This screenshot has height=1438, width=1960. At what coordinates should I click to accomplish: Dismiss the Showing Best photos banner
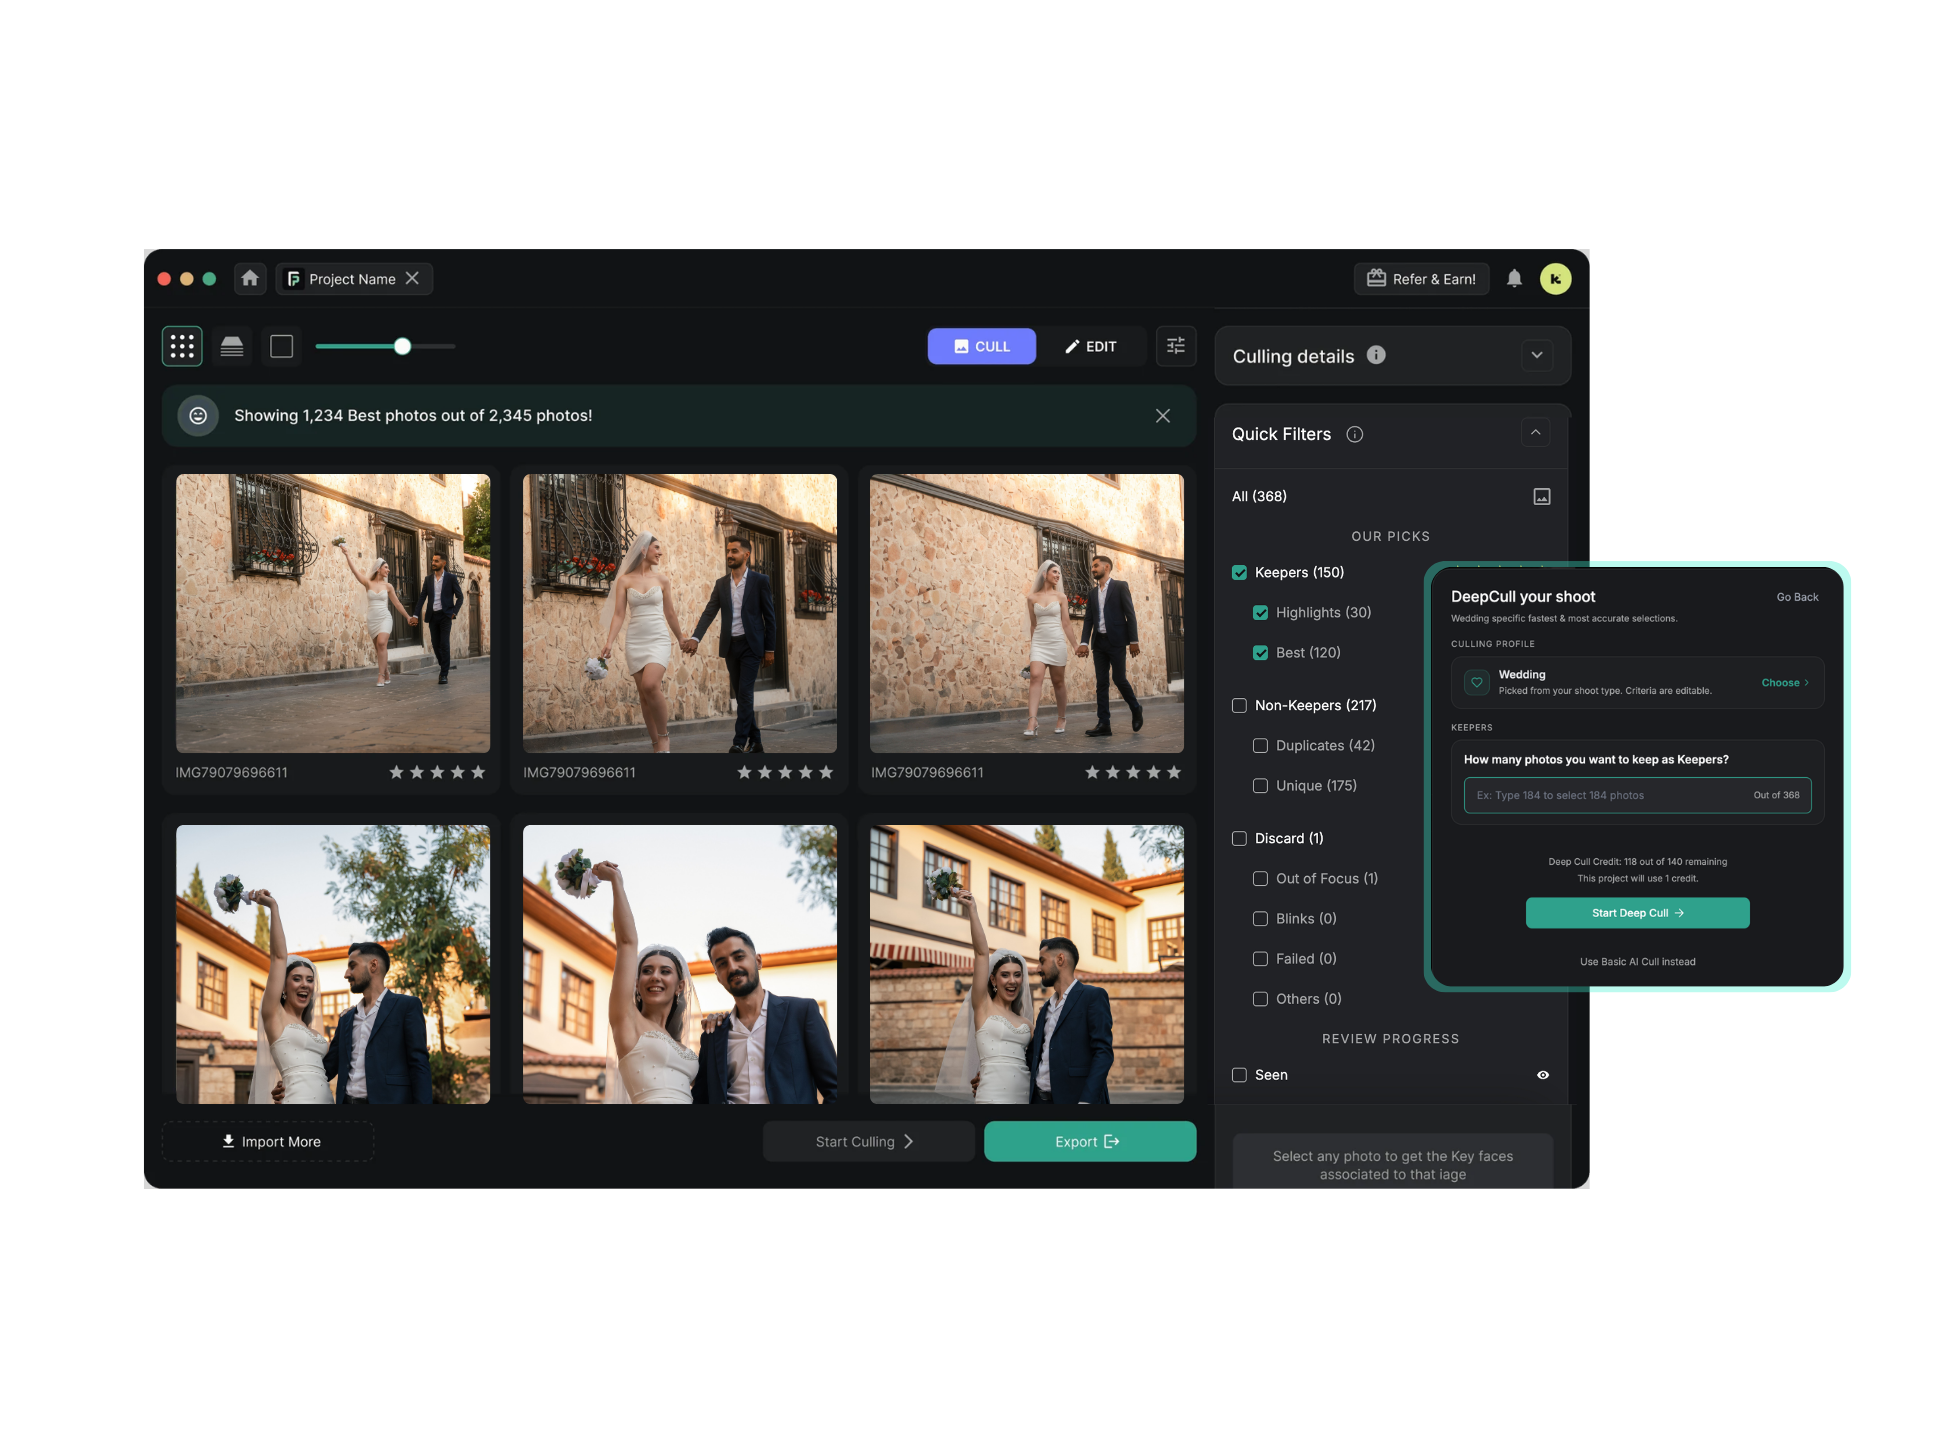coord(1162,415)
